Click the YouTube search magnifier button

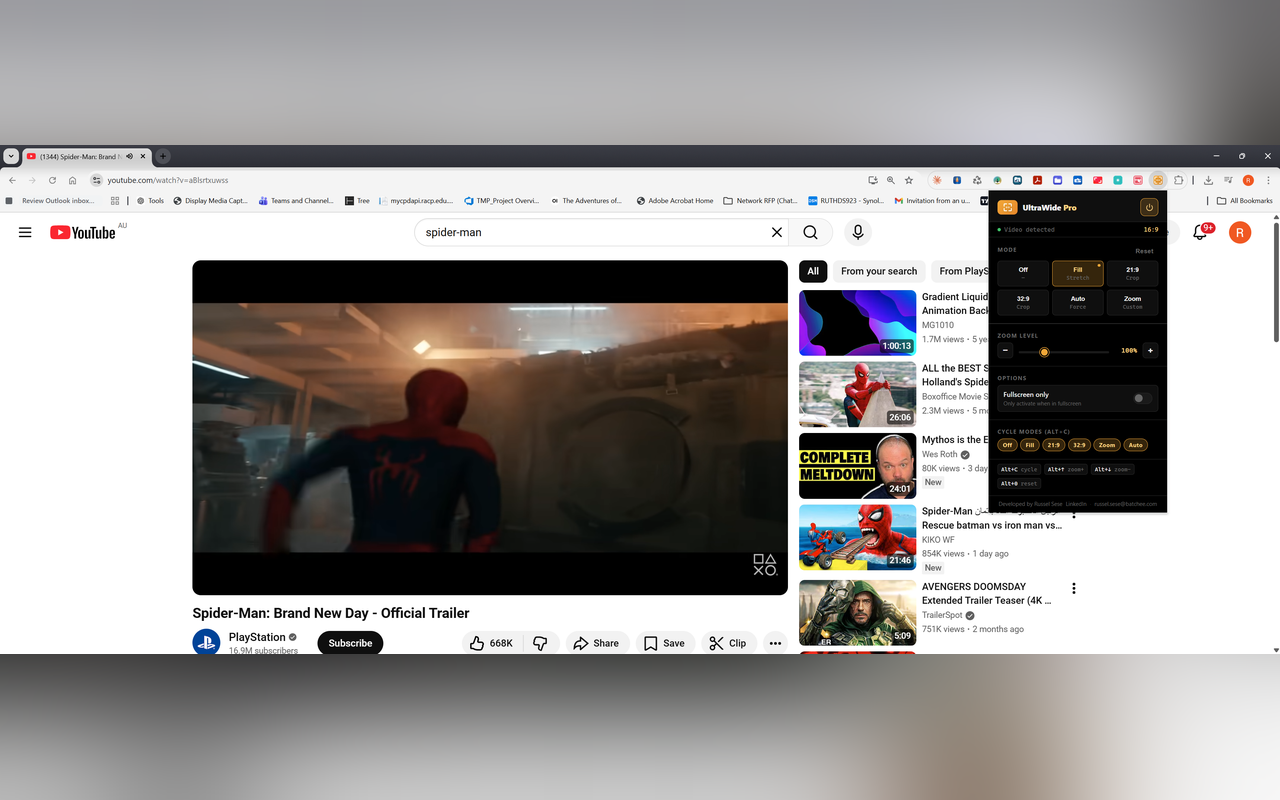coord(810,232)
